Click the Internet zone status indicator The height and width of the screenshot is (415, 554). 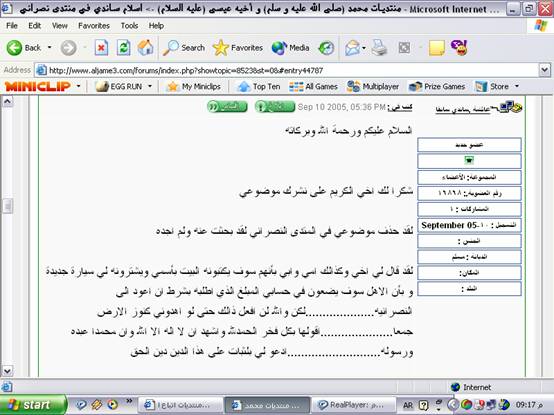click(x=471, y=387)
